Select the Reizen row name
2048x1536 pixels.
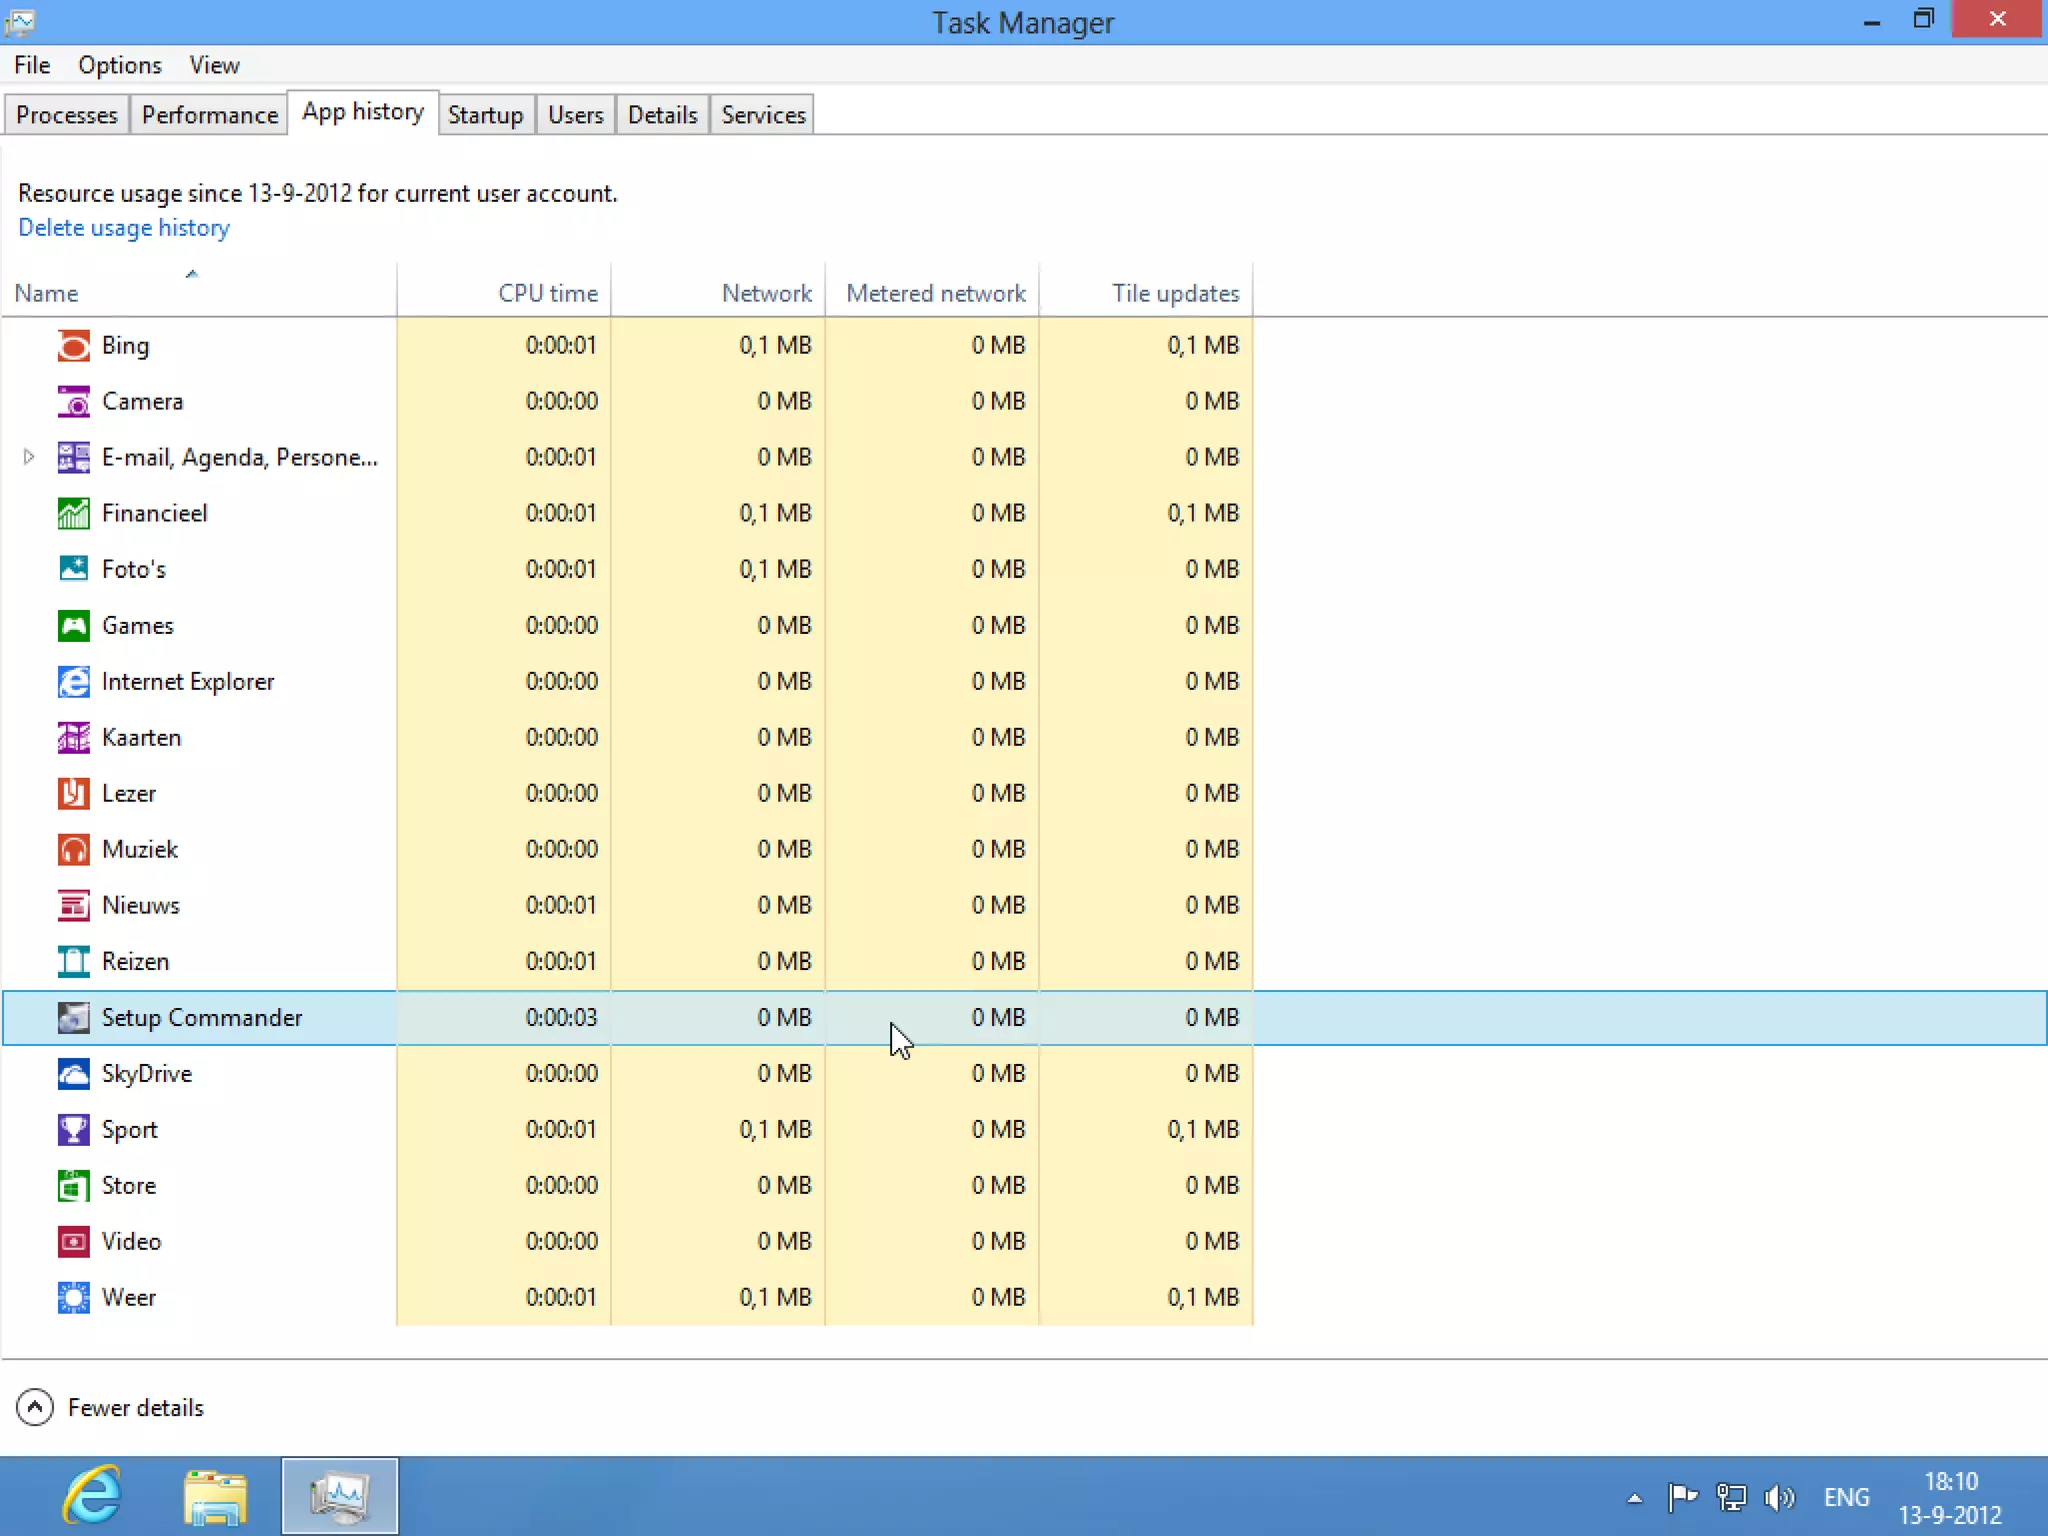click(x=136, y=962)
